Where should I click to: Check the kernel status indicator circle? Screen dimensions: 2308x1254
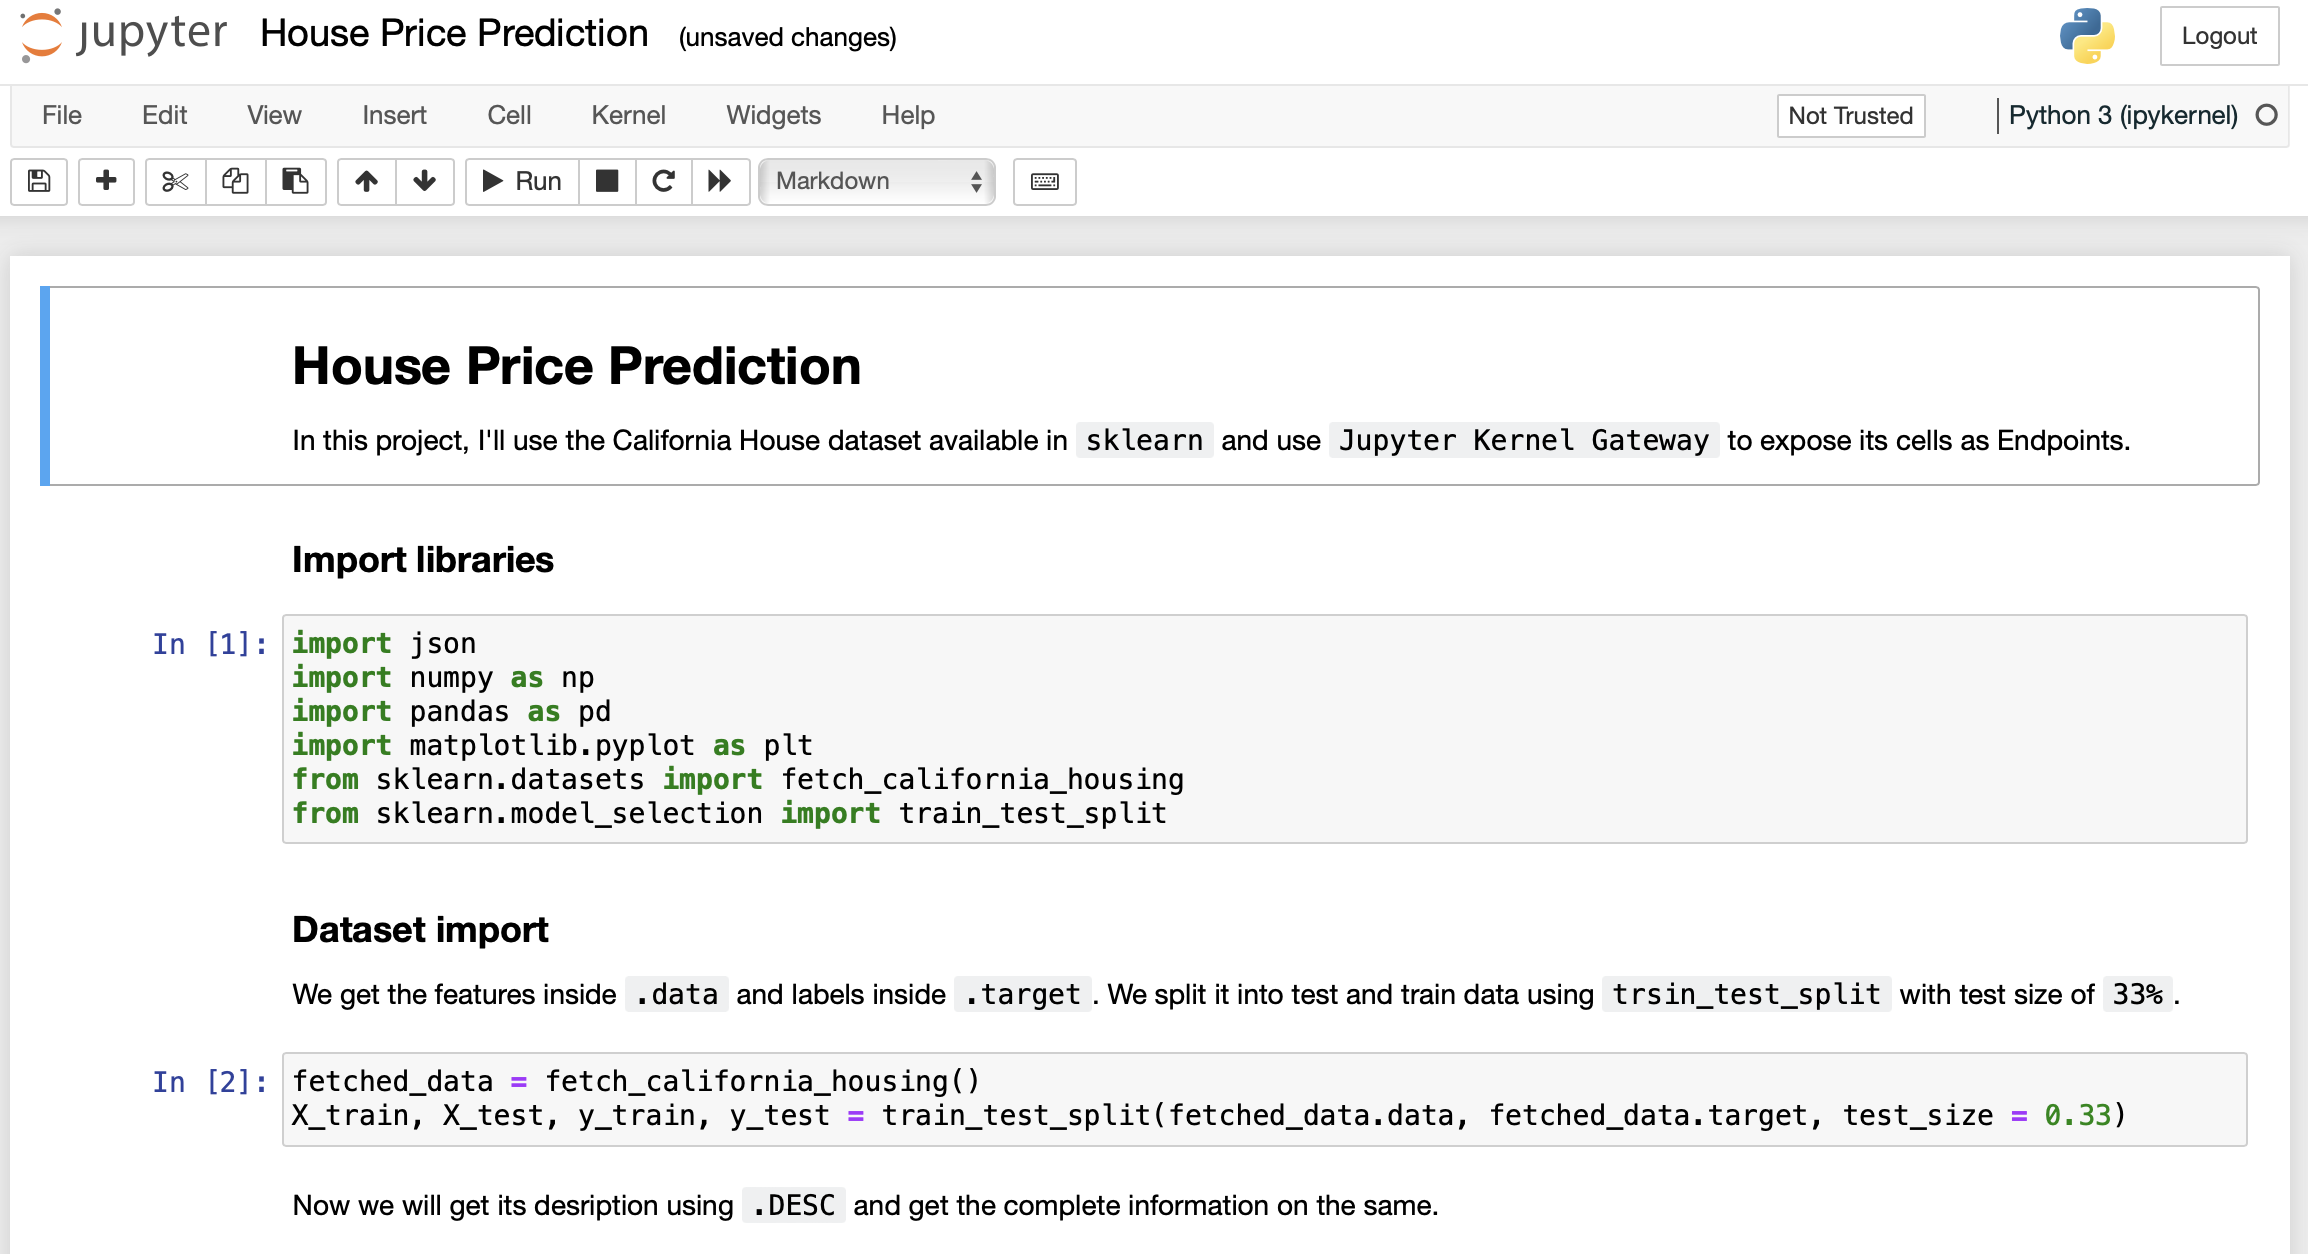coord(2267,115)
